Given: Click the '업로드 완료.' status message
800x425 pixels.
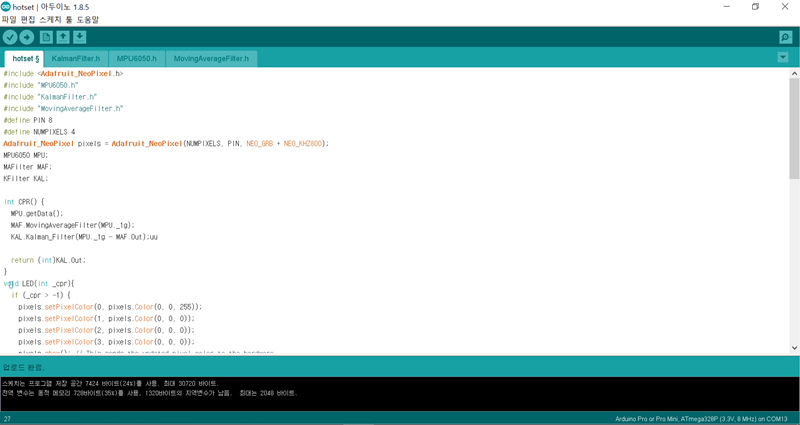Looking at the screenshot, I should (23, 367).
